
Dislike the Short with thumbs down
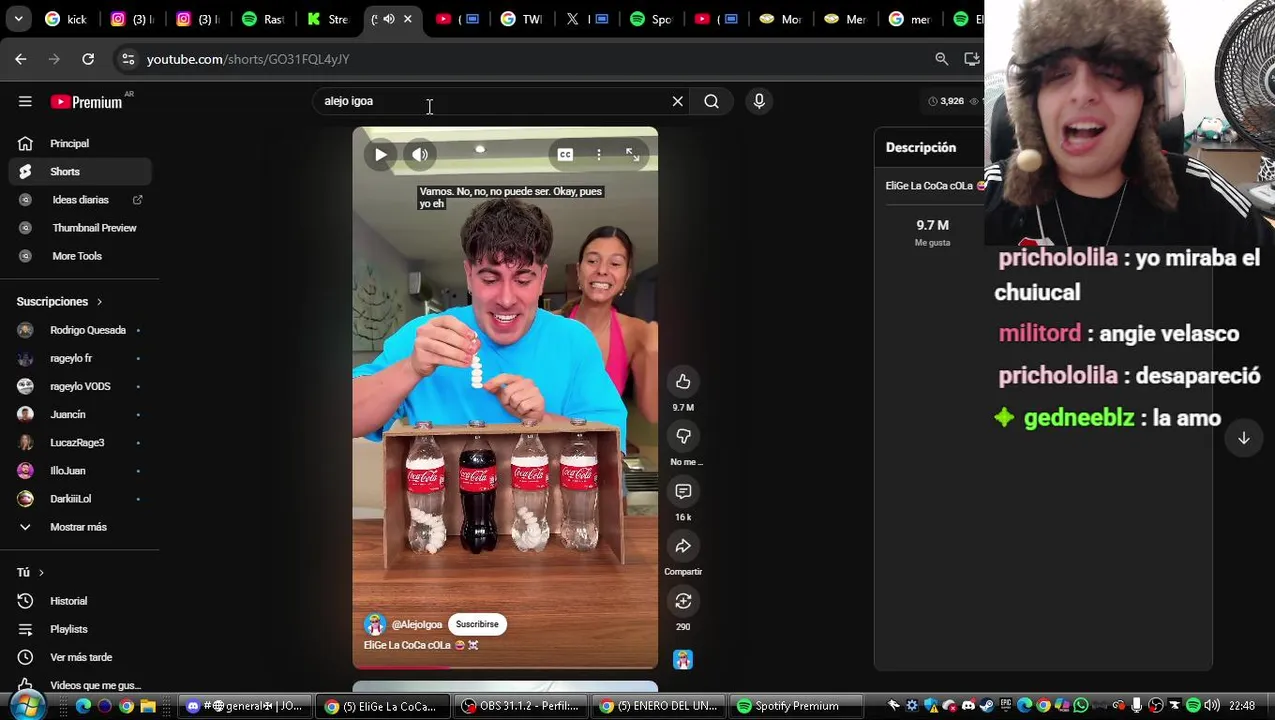(x=683, y=436)
